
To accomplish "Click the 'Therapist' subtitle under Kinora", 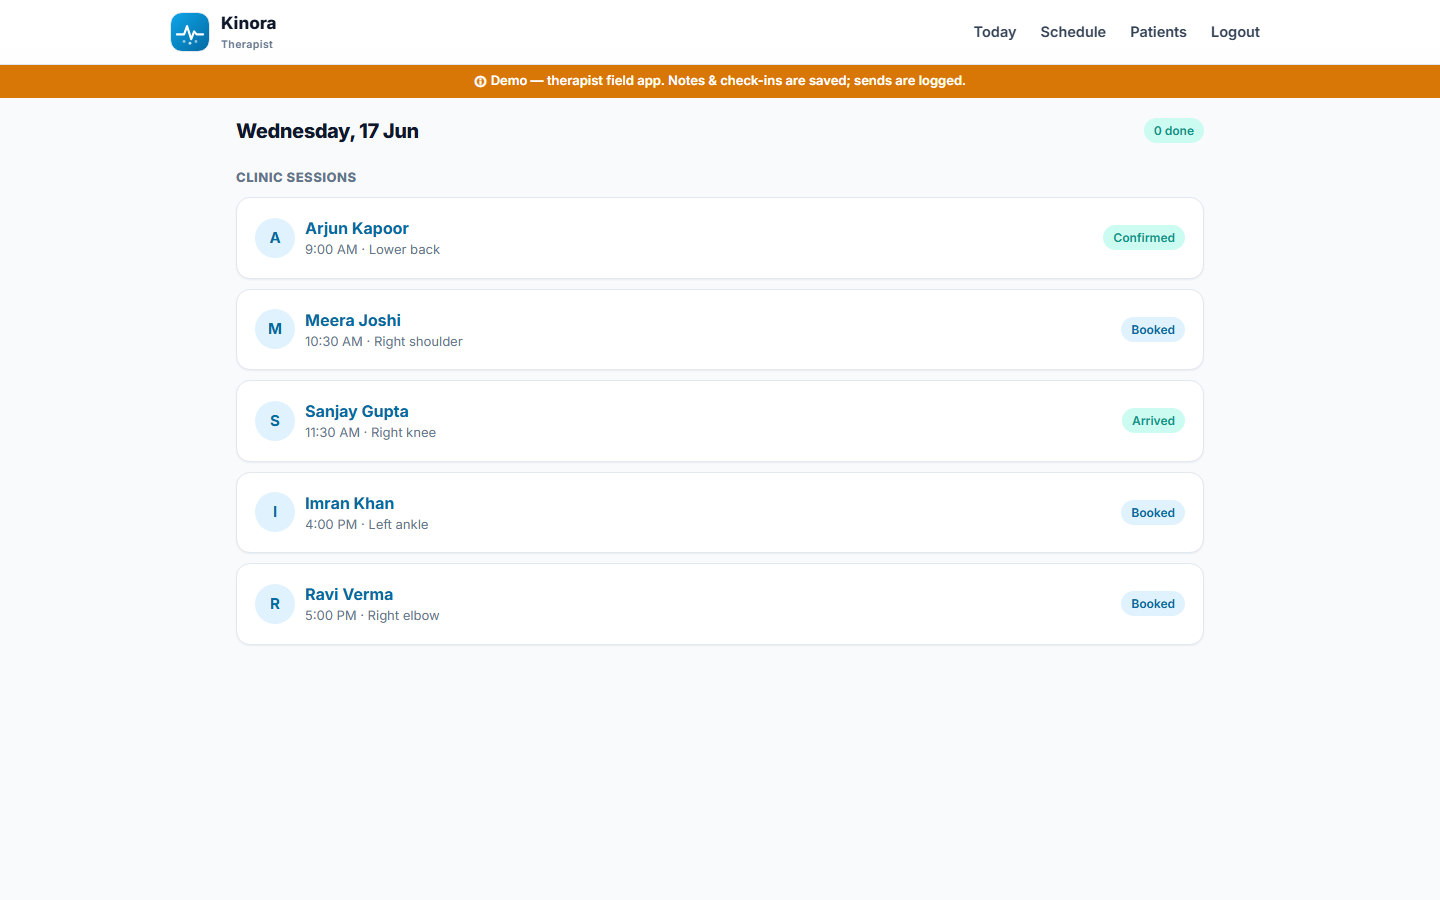I will (x=247, y=44).
